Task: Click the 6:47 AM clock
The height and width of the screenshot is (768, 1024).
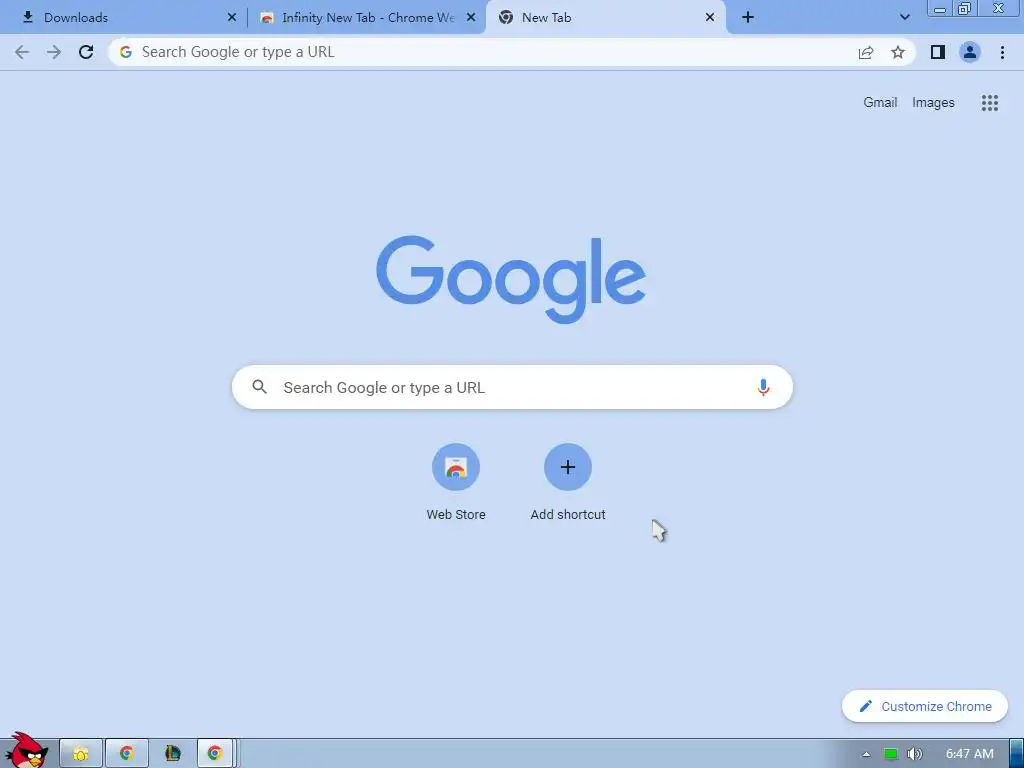Action: [970, 754]
